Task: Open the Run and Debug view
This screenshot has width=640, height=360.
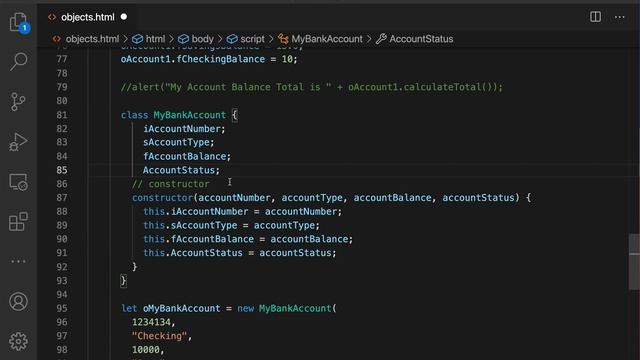Action: [x=18, y=142]
